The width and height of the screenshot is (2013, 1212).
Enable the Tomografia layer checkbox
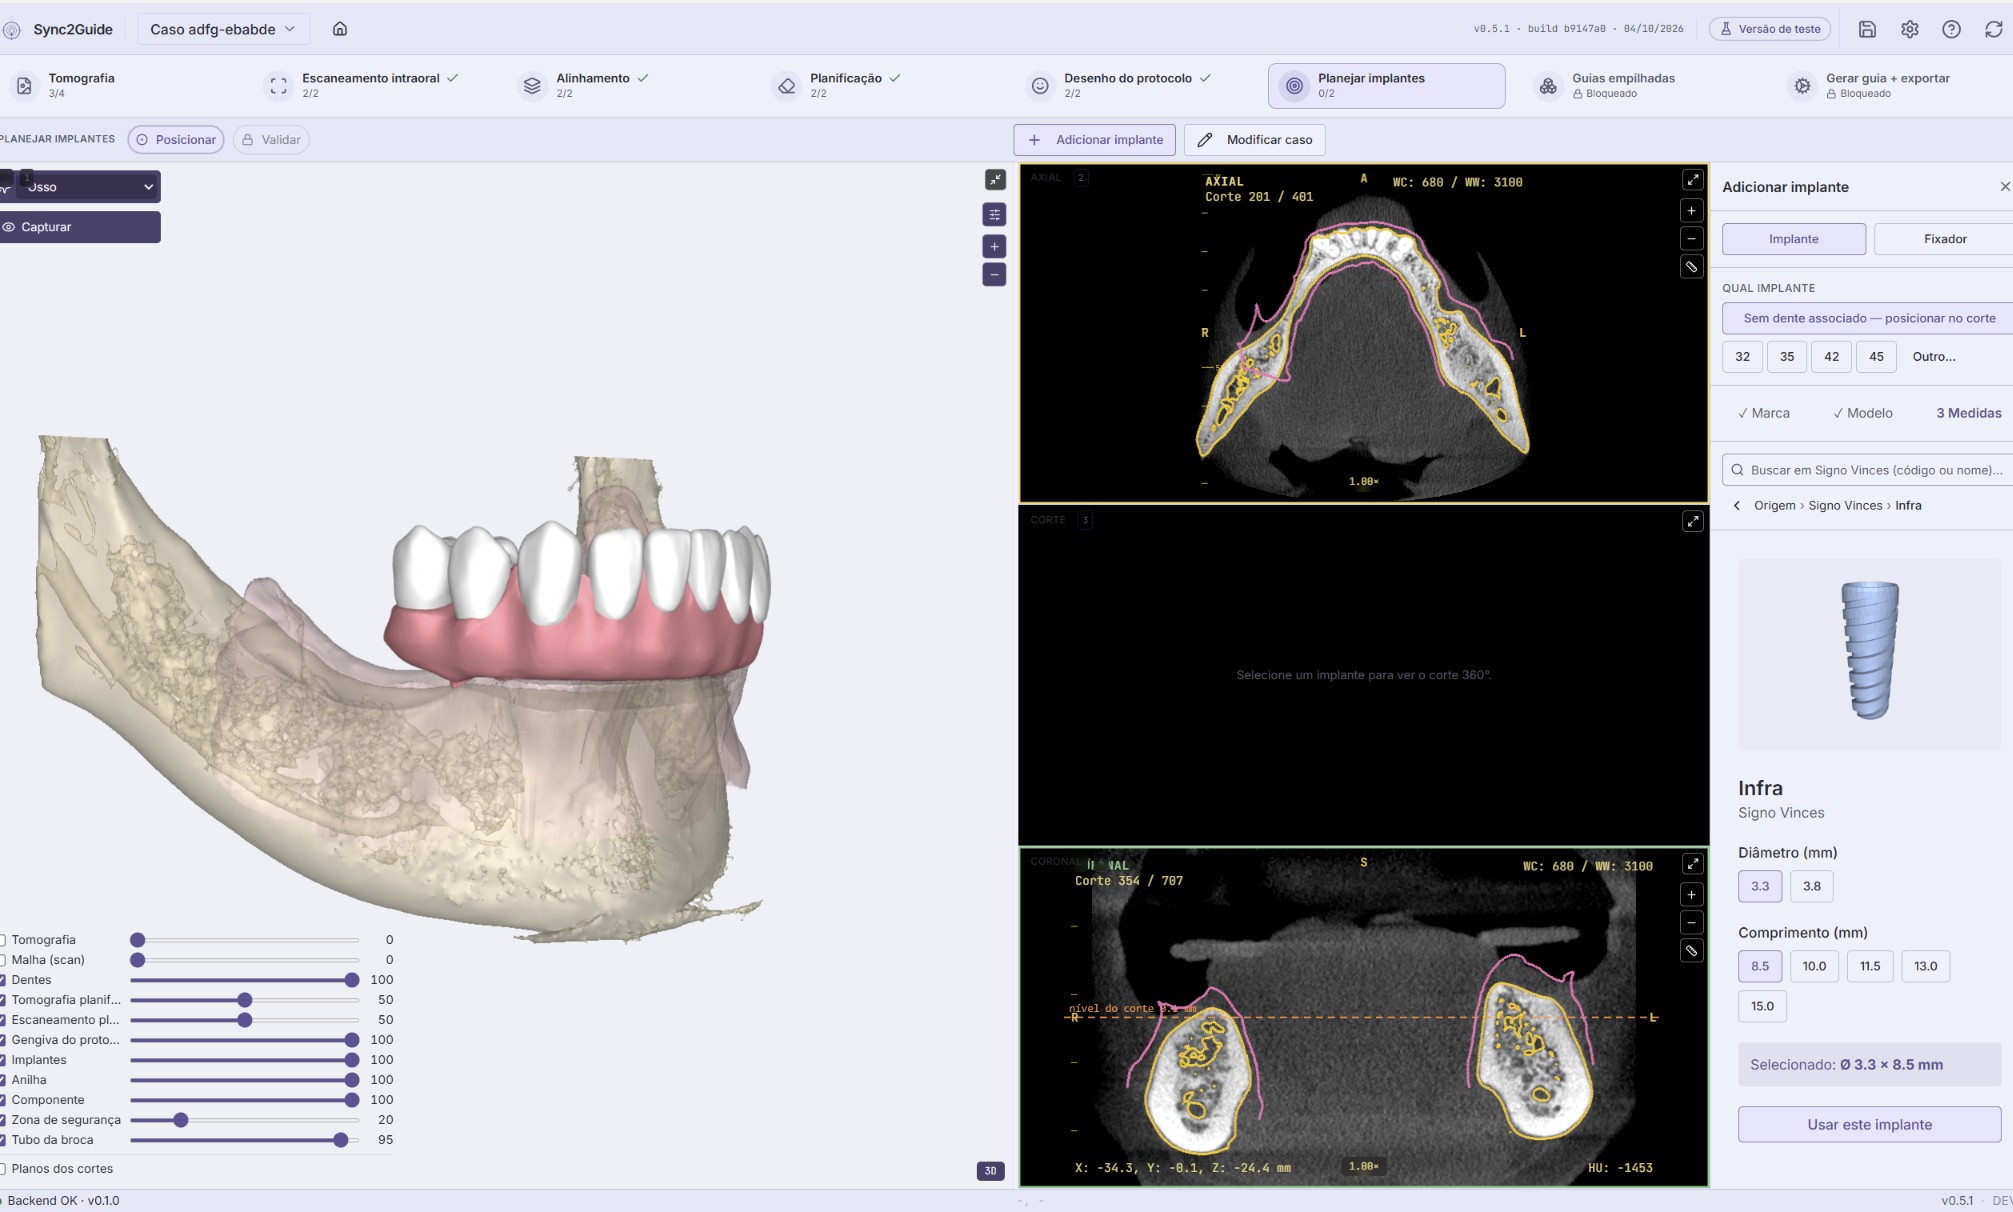click(3, 940)
